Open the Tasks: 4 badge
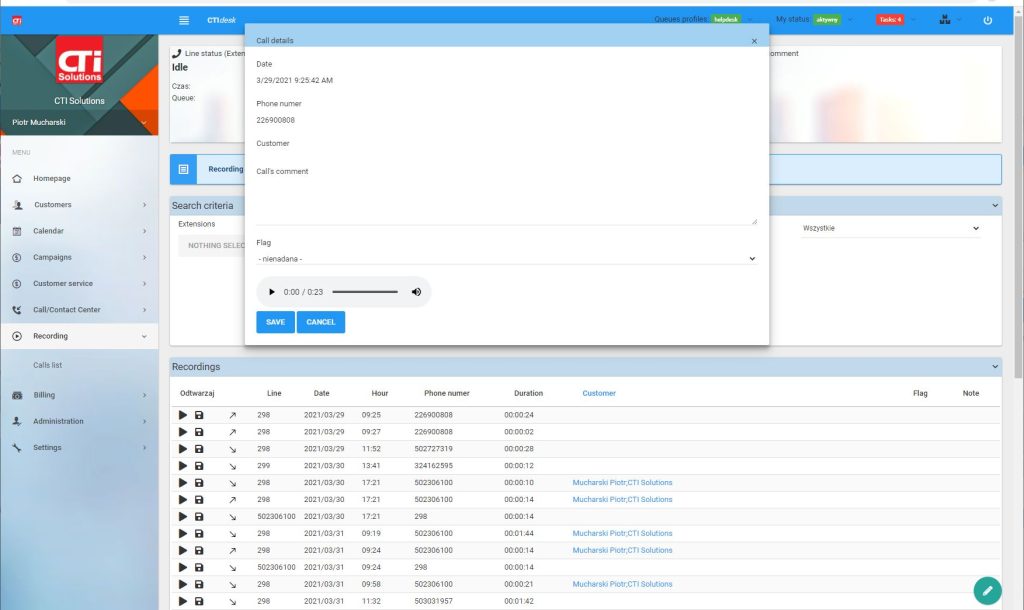The image size is (1024, 610). tap(889, 20)
